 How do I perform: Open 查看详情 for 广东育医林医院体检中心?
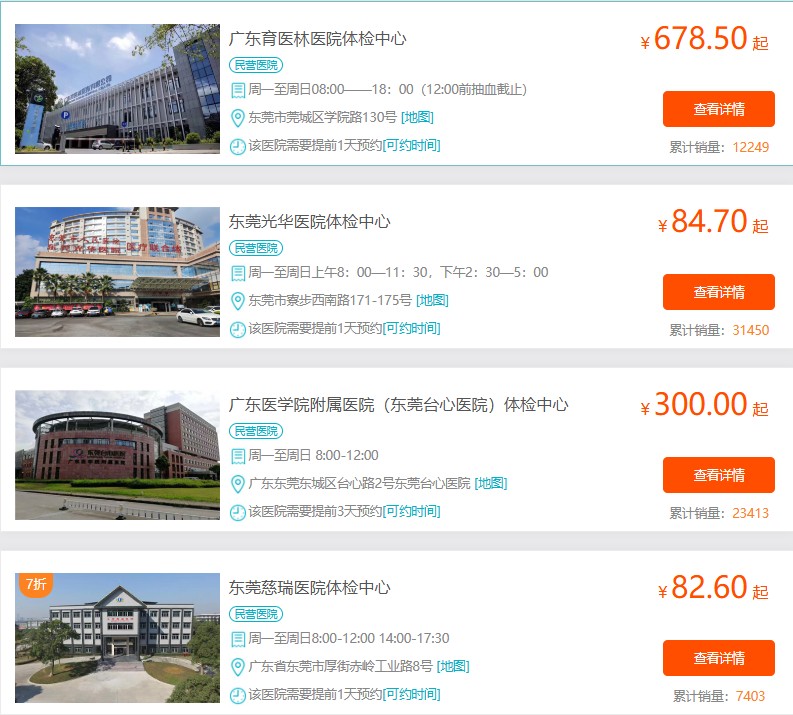tap(719, 109)
